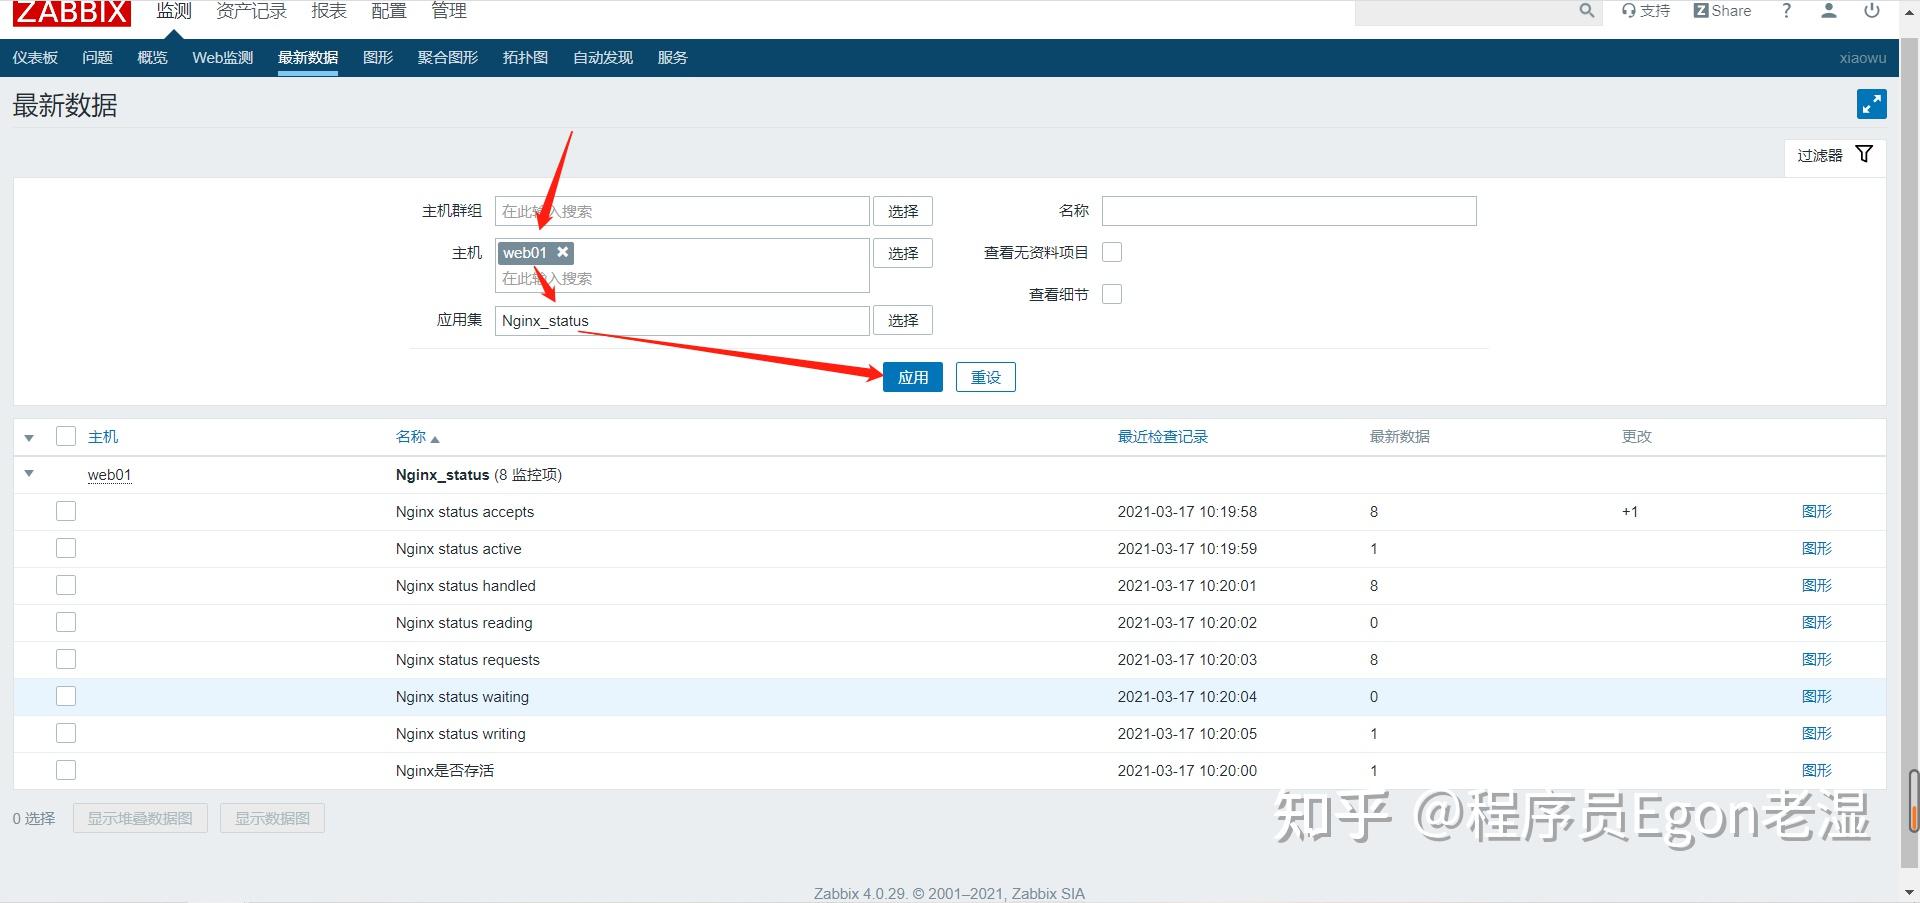Check Nginx status accepts row
This screenshot has width=1920, height=903.
click(x=66, y=511)
